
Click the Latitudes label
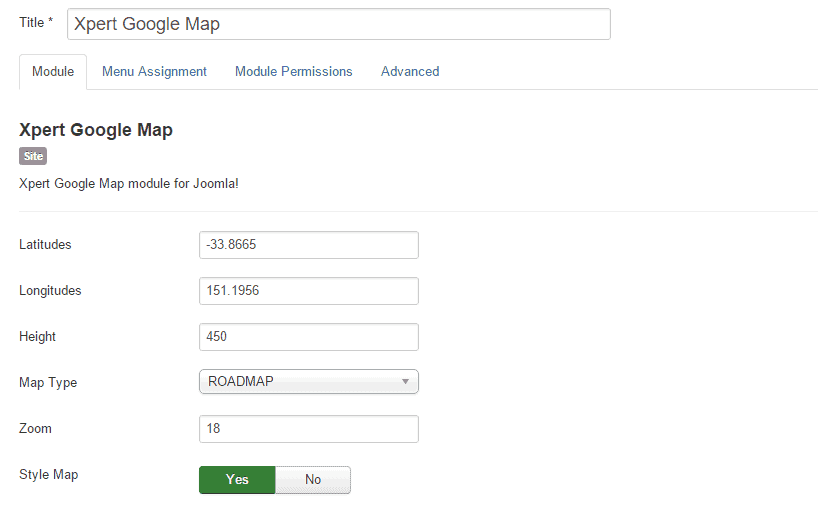[45, 245]
